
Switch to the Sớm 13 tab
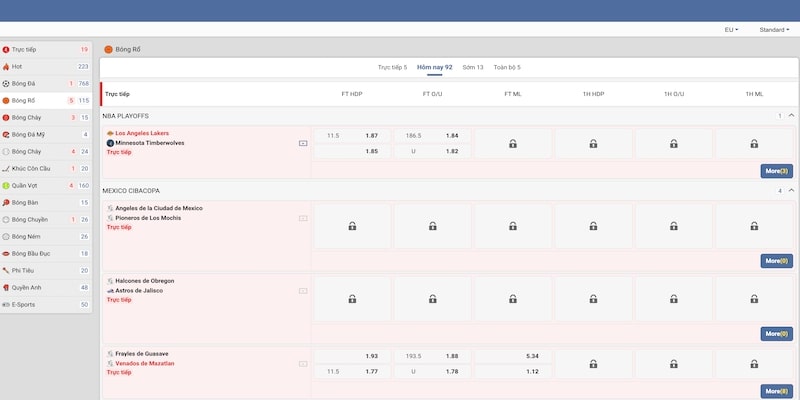point(473,67)
